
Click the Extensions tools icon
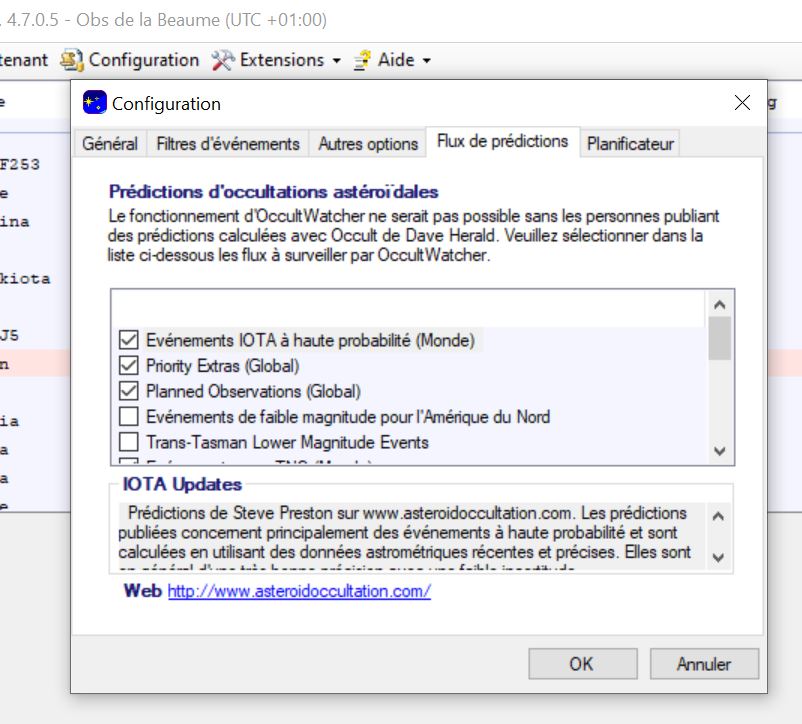pyautogui.click(x=223, y=60)
